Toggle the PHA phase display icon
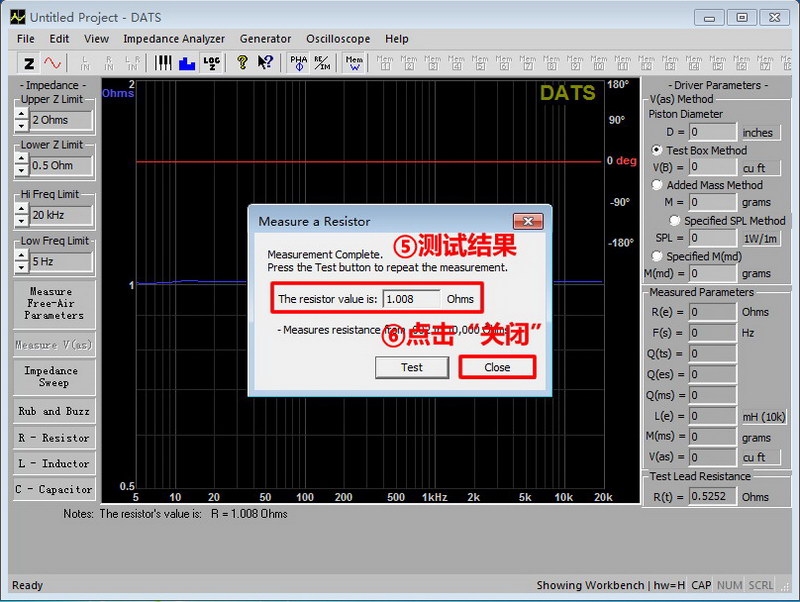Screen dimensions: 800x602 coord(298,63)
